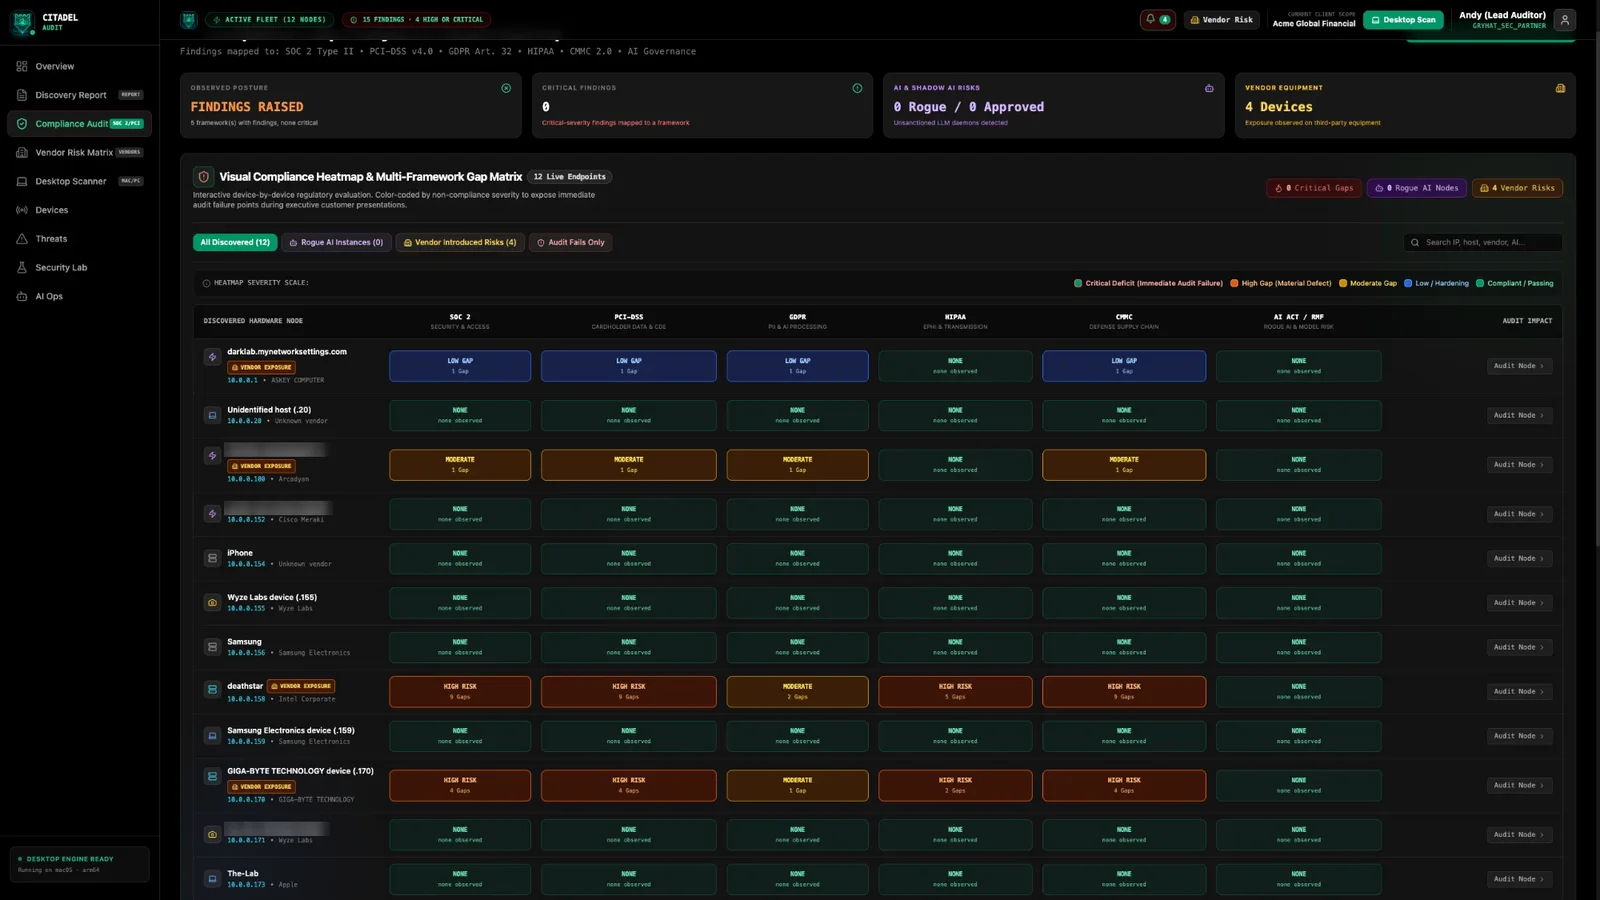Click the Desktop Engine Ready status box
Screen dimensions: 1600x900
coord(80,864)
